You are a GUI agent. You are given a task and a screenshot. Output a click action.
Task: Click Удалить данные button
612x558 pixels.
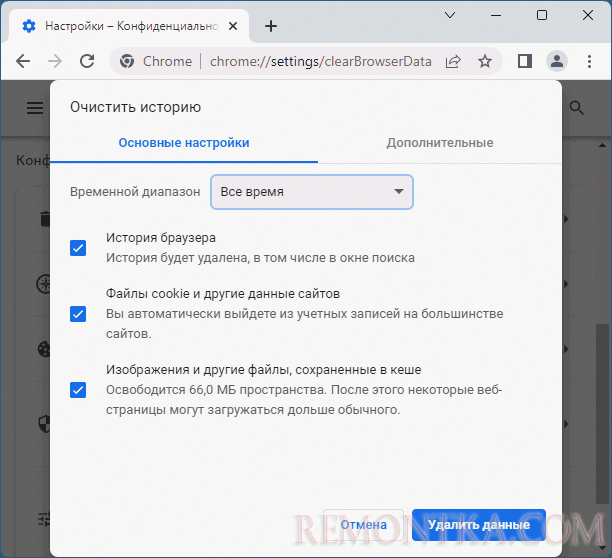click(x=479, y=525)
